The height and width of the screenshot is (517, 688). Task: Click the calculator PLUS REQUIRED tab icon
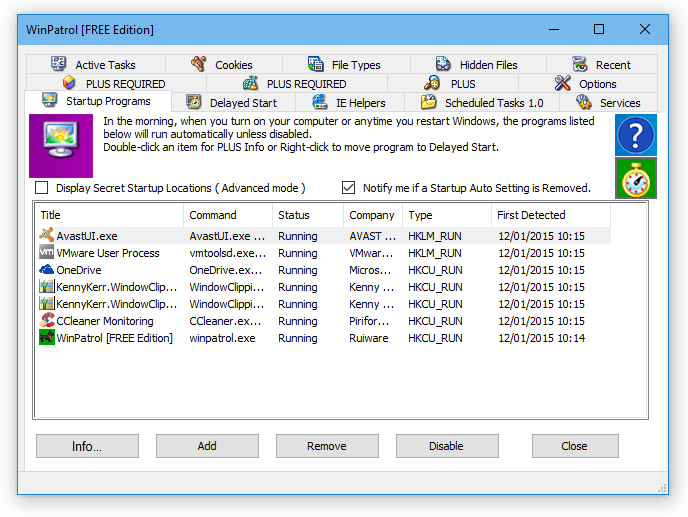pos(250,83)
